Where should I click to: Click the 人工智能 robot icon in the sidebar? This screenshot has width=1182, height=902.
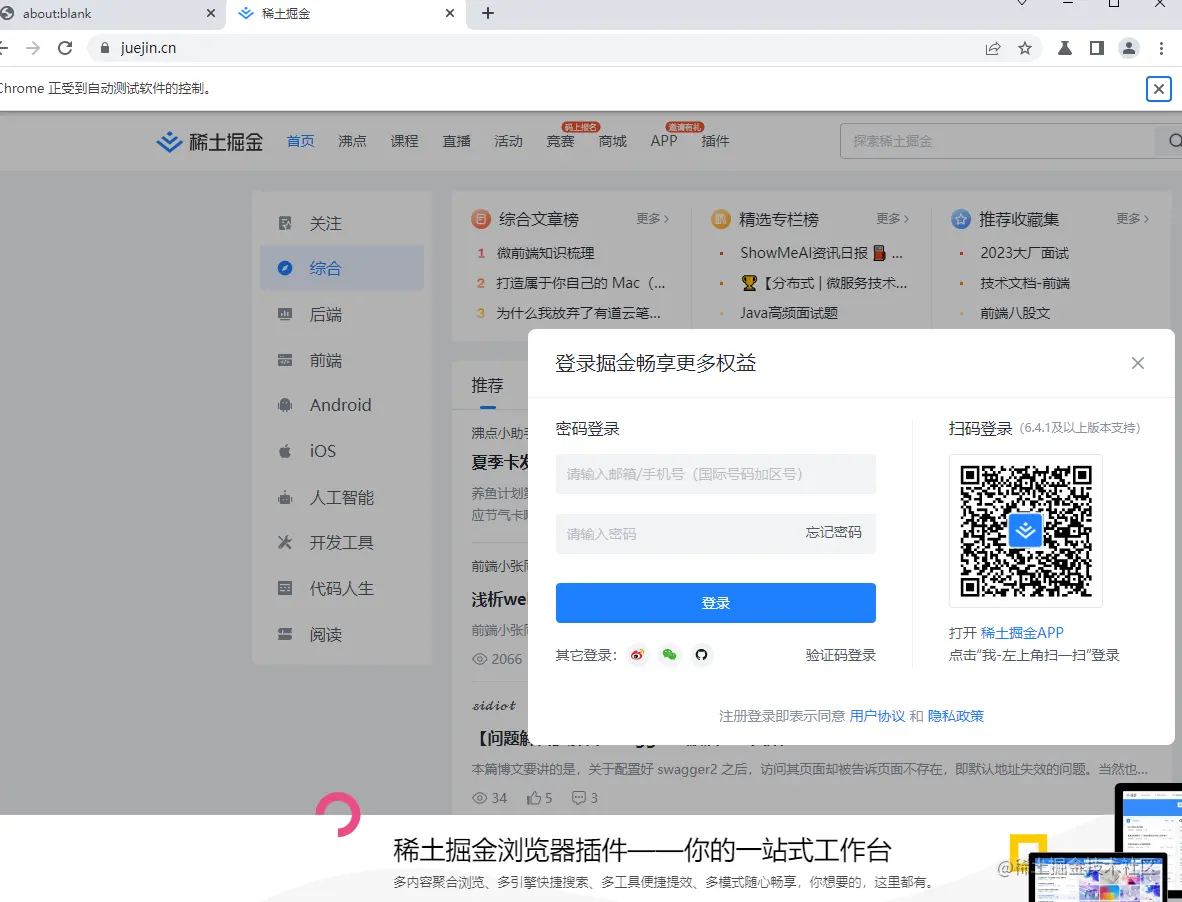pos(285,497)
